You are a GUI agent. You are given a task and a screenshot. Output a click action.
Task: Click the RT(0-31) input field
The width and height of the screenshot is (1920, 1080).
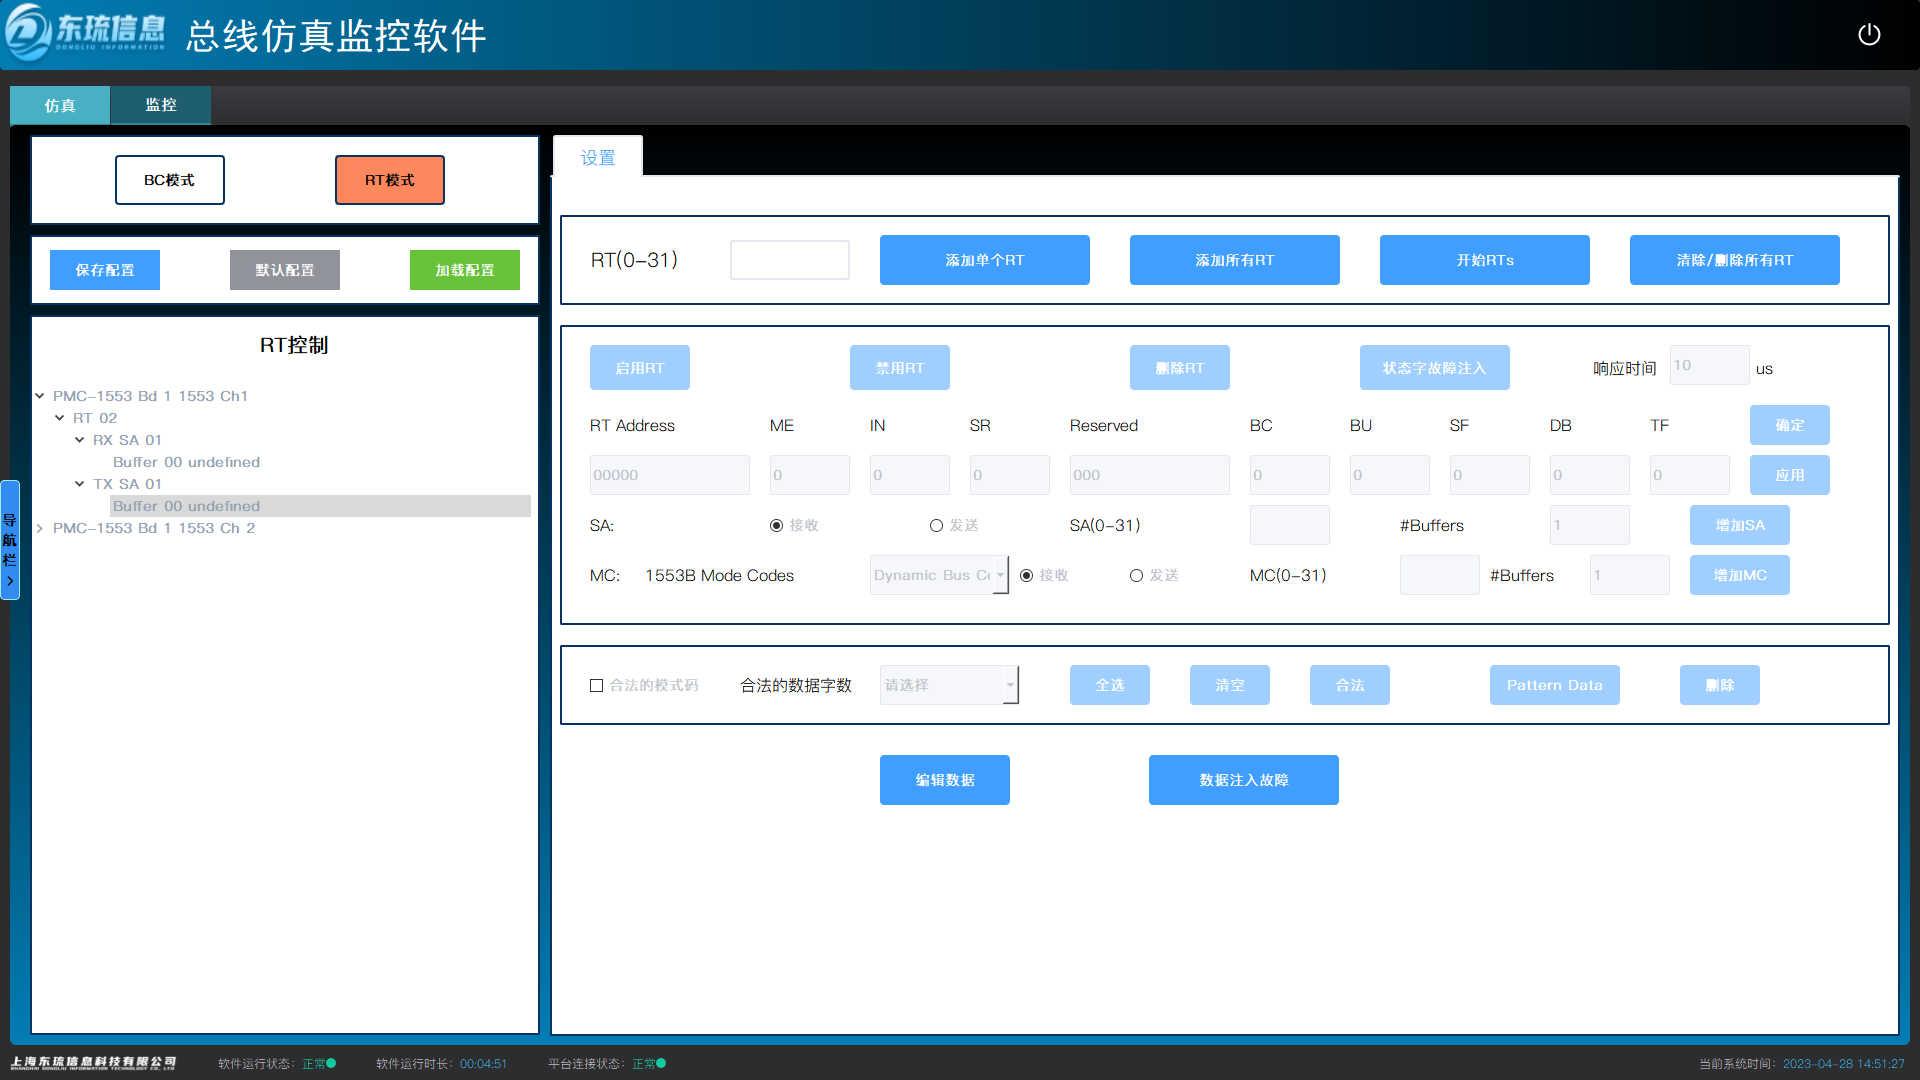point(789,260)
